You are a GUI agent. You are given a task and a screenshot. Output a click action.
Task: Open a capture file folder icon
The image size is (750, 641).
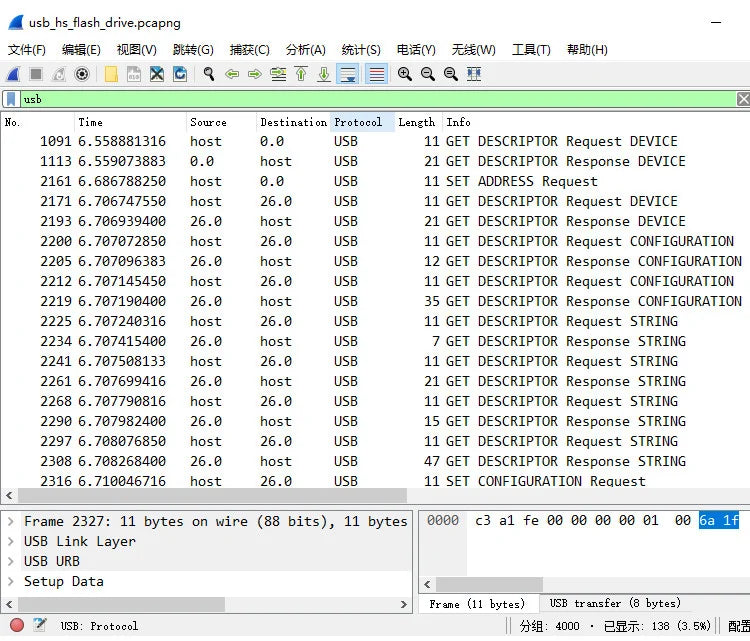point(111,74)
